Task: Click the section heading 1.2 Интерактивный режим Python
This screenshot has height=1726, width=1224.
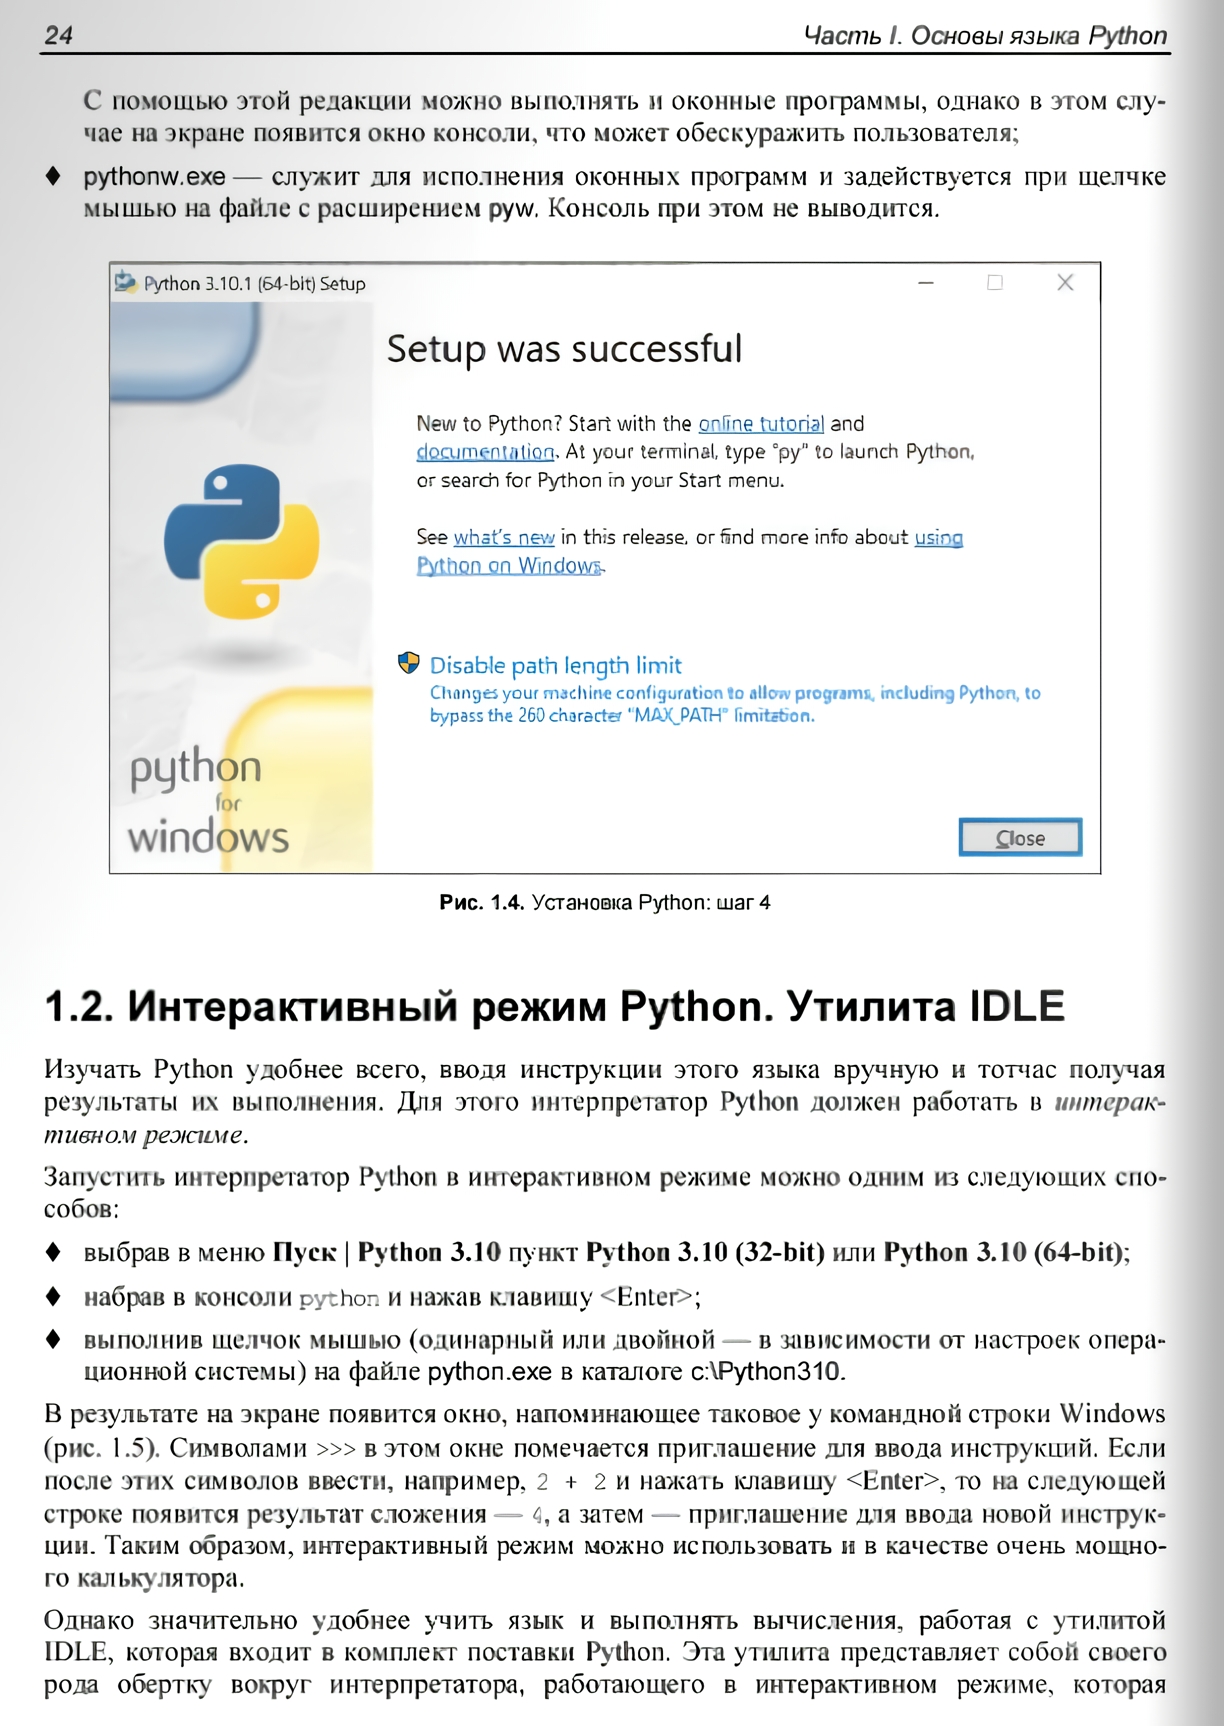Action: point(555,1006)
